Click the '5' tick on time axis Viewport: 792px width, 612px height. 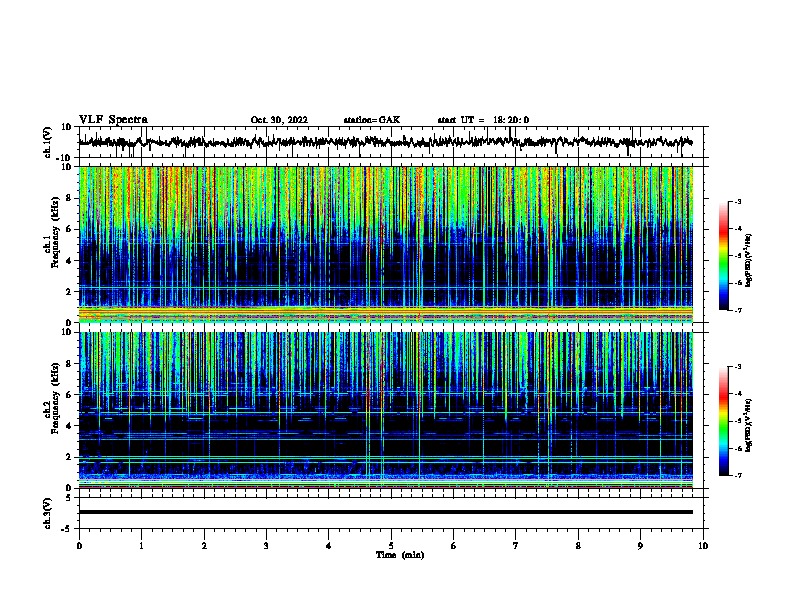pos(391,546)
